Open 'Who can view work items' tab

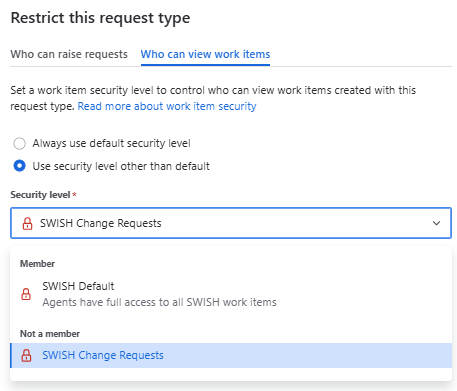click(x=205, y=54)
